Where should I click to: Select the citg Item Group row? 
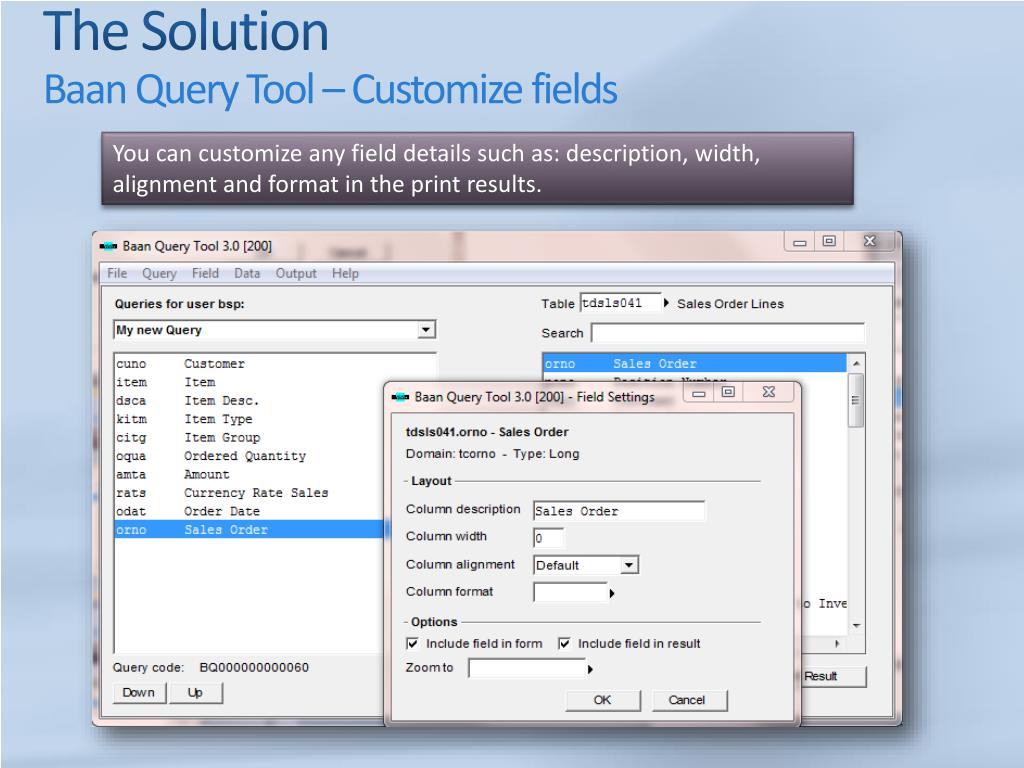[248, 438]
